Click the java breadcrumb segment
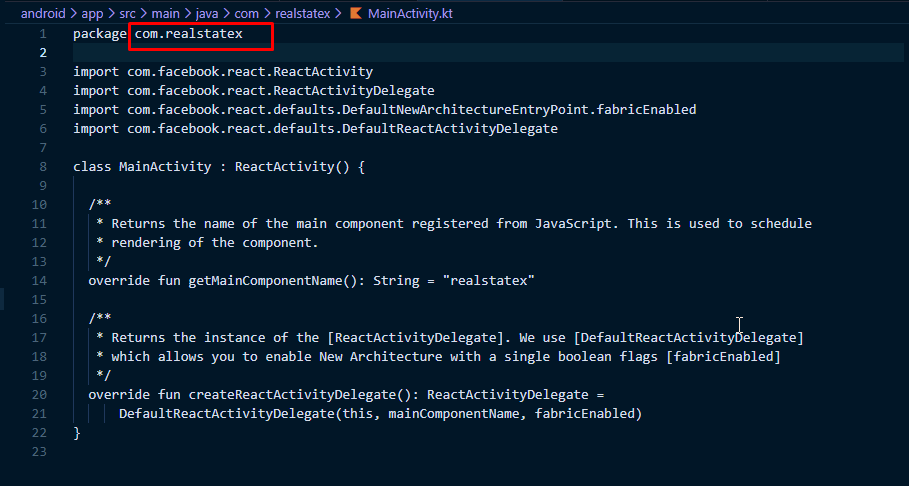The image size is (909, 486). [210, 14]
